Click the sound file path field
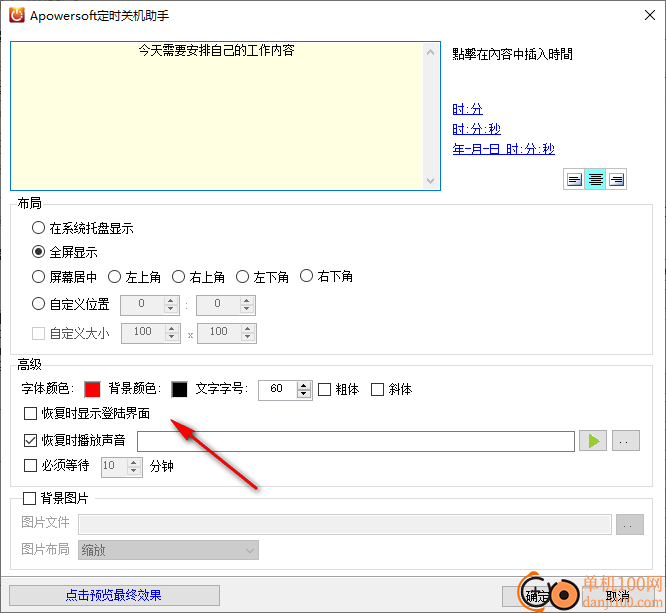 (356, 441)
